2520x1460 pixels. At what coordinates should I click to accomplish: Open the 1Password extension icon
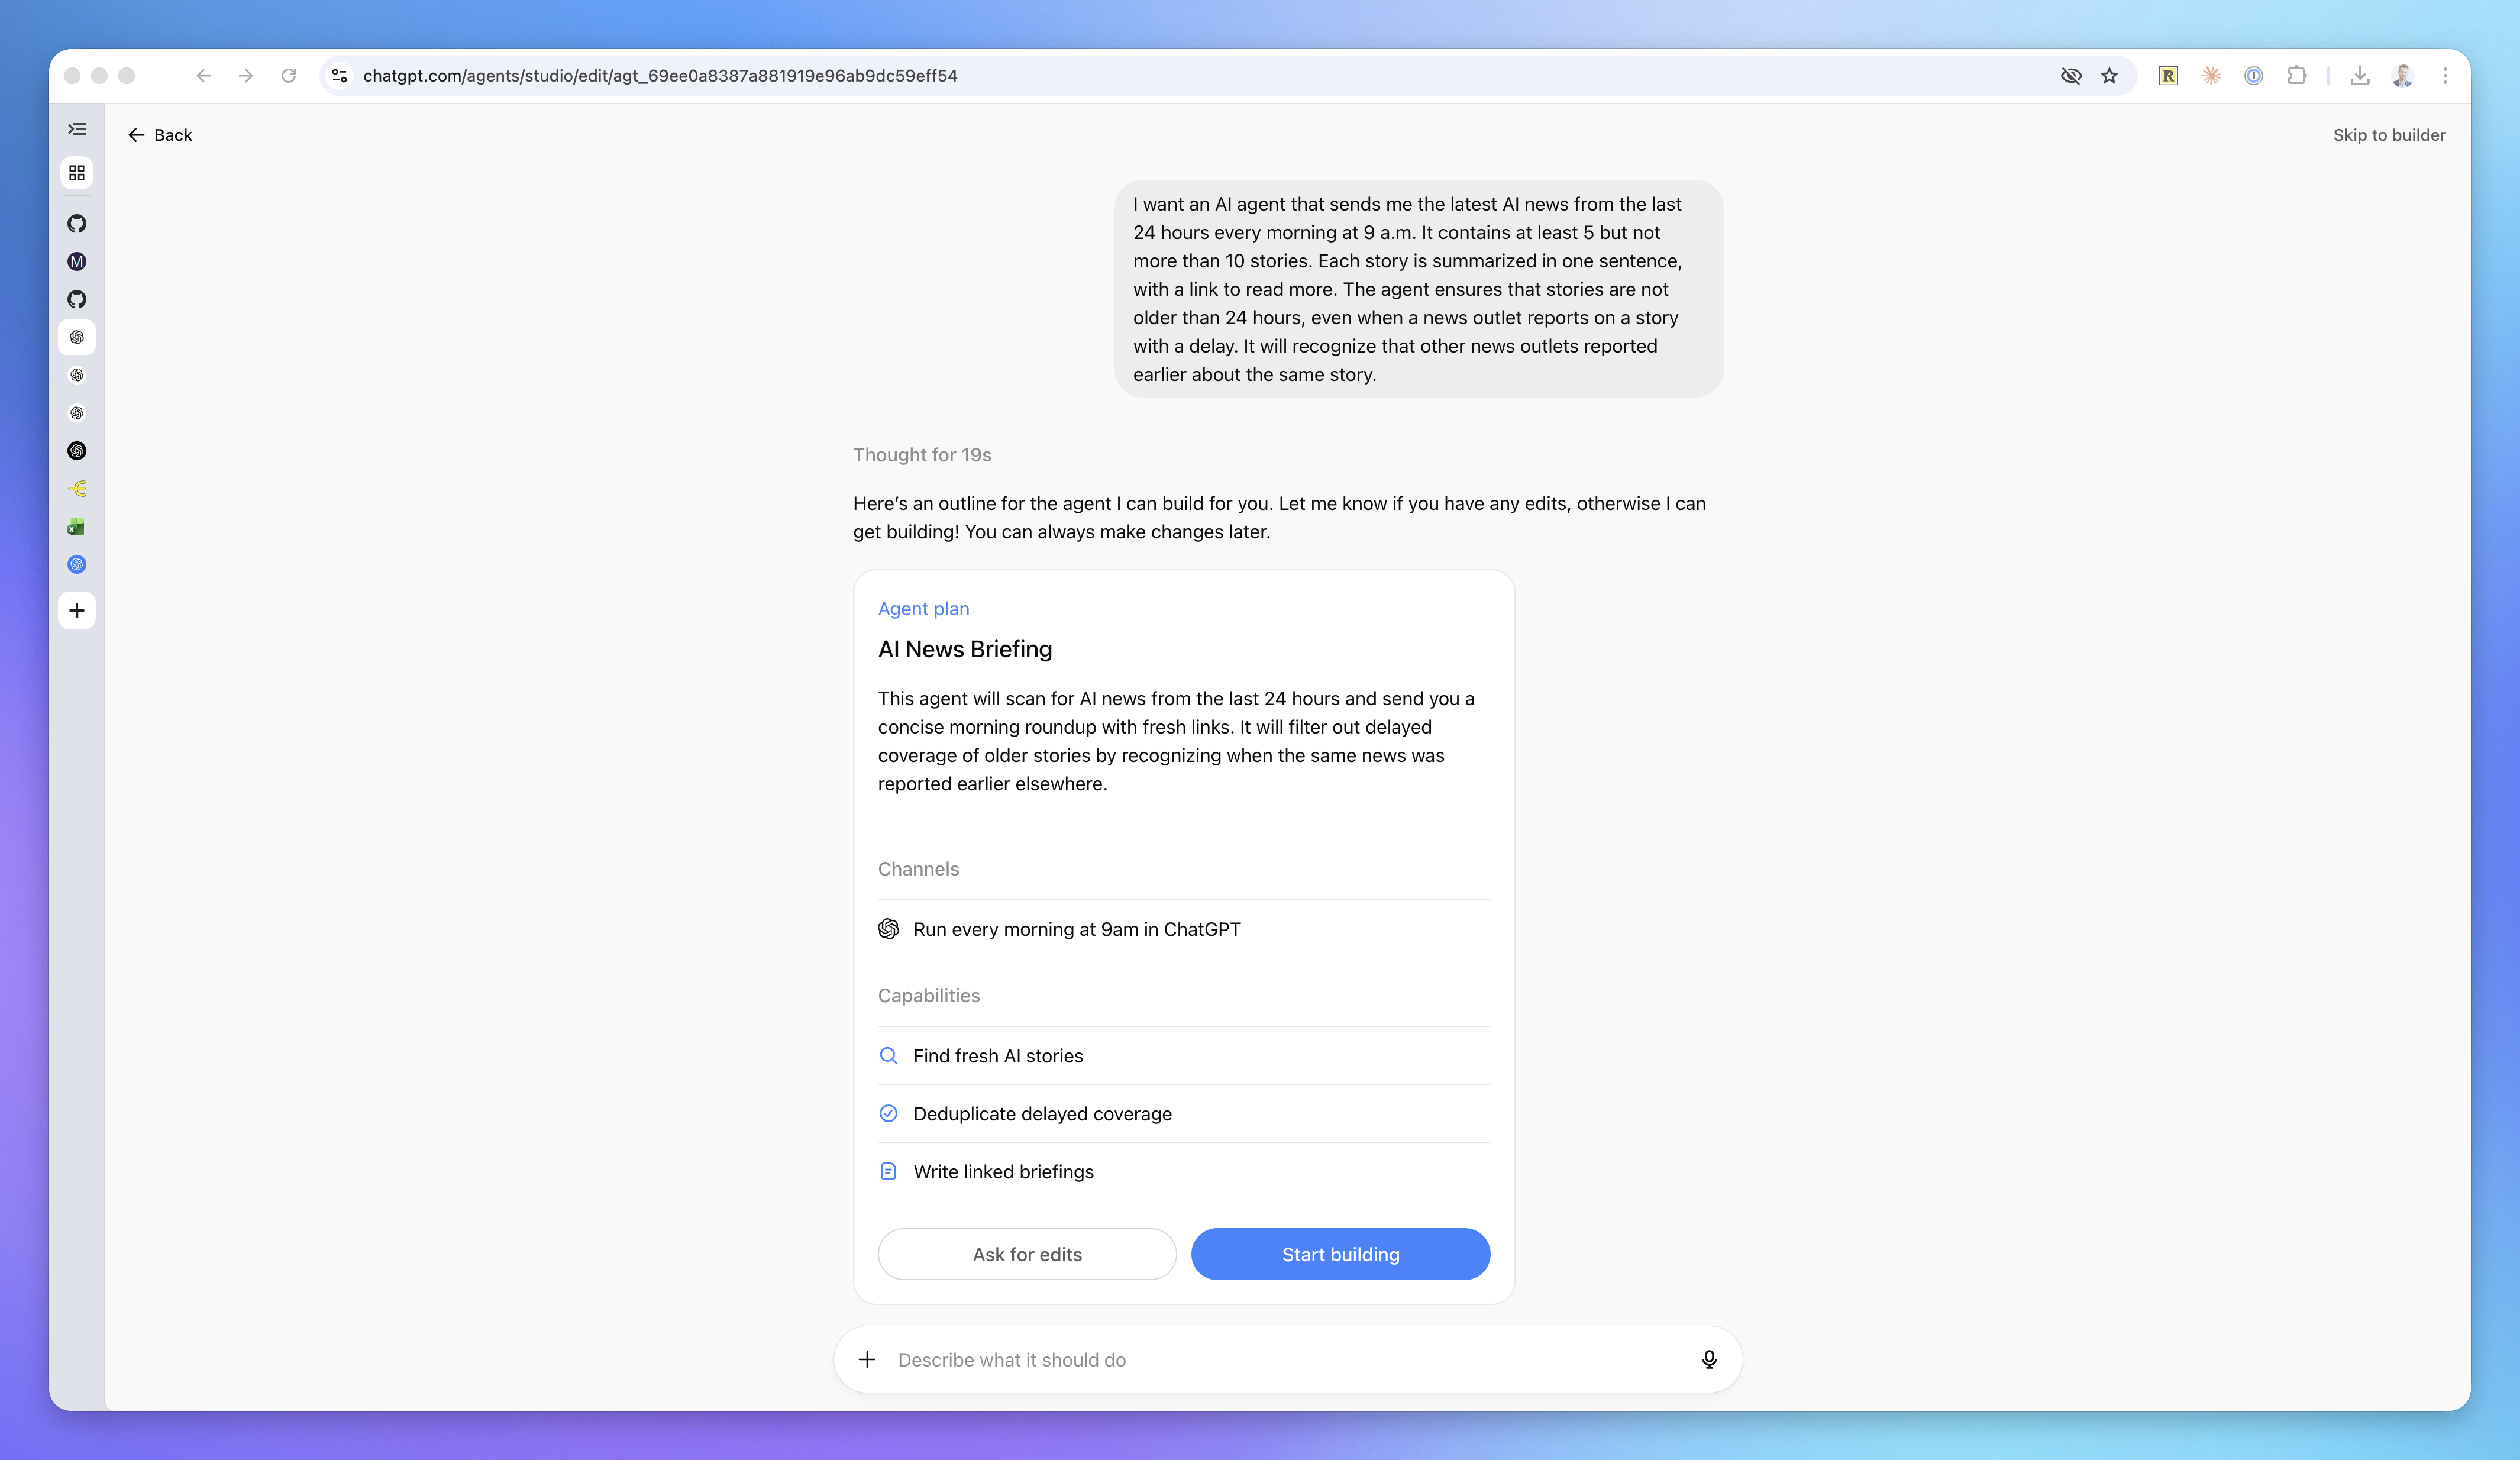2254,76
